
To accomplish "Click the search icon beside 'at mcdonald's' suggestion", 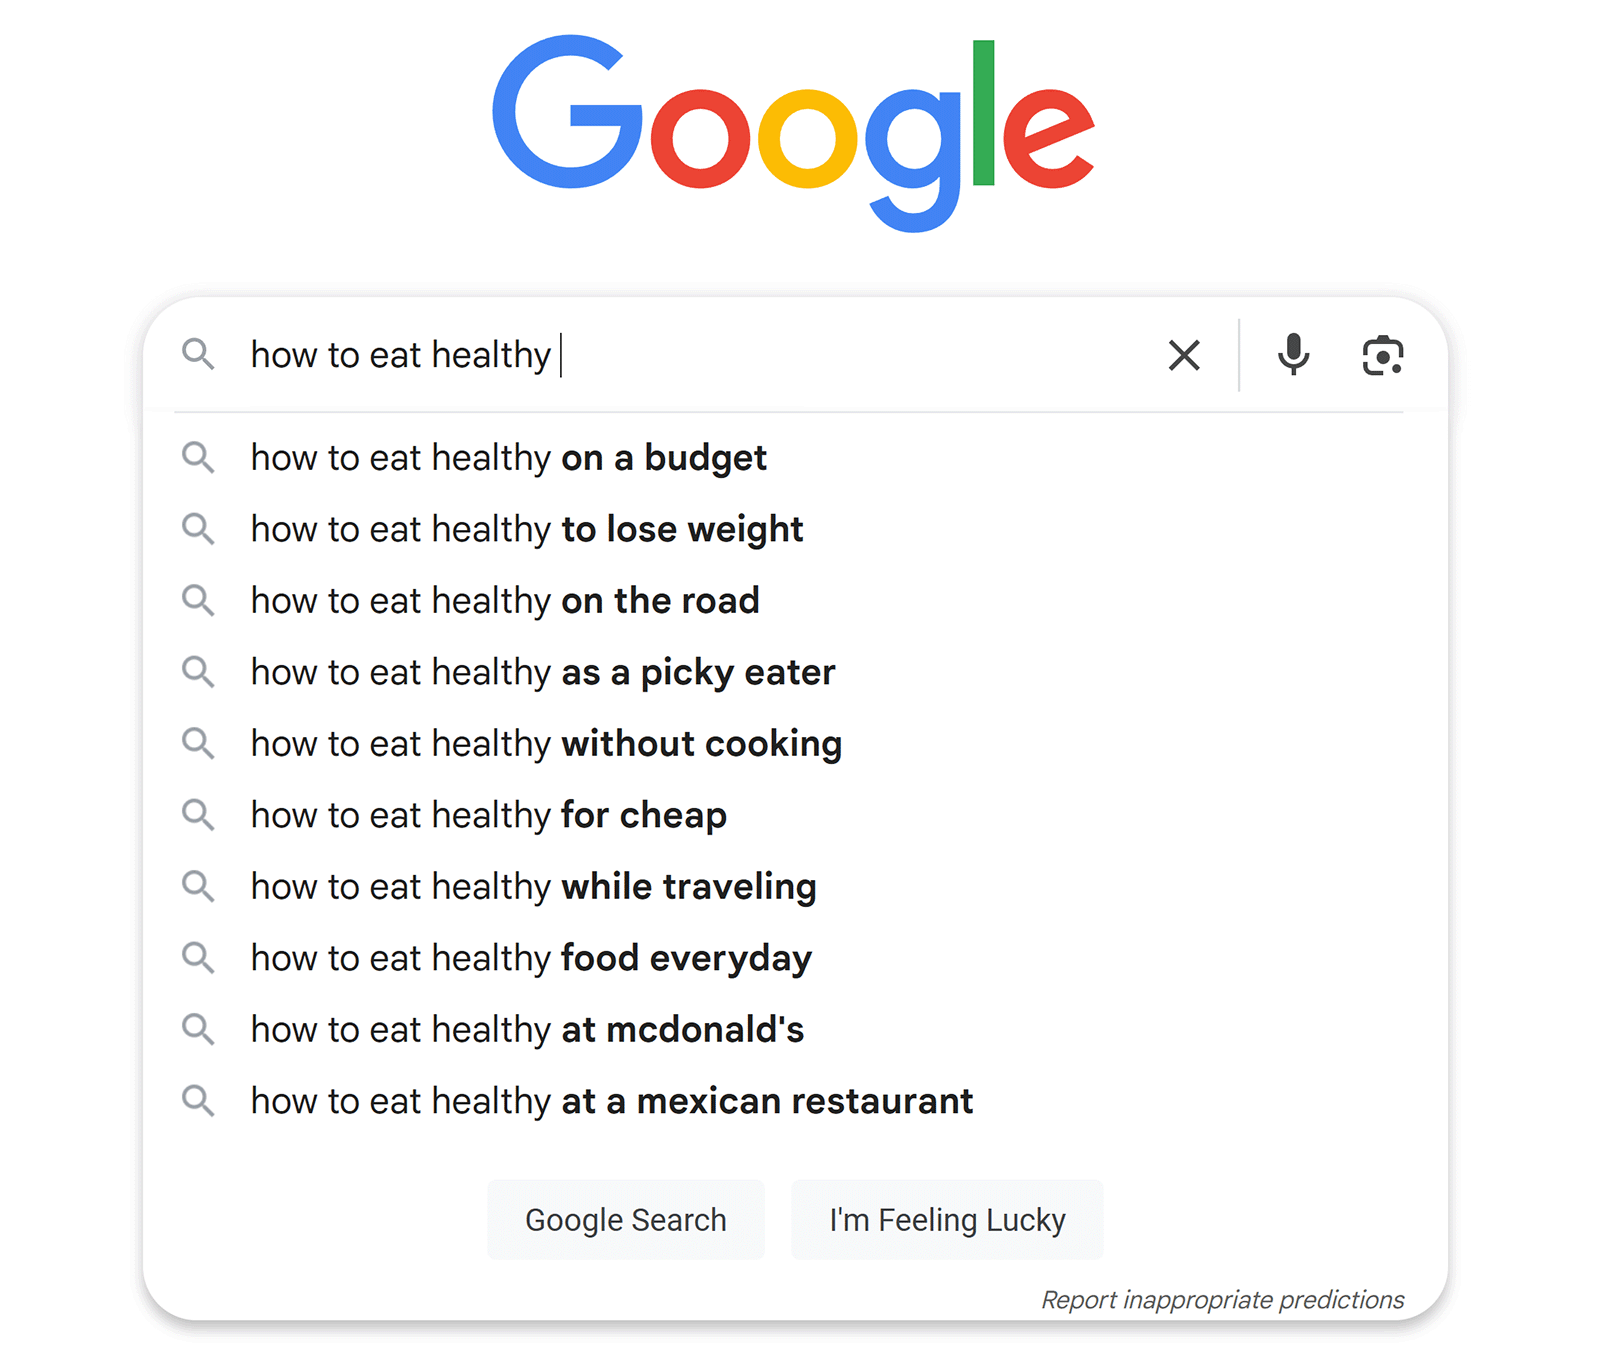I will coord(198,1029).
